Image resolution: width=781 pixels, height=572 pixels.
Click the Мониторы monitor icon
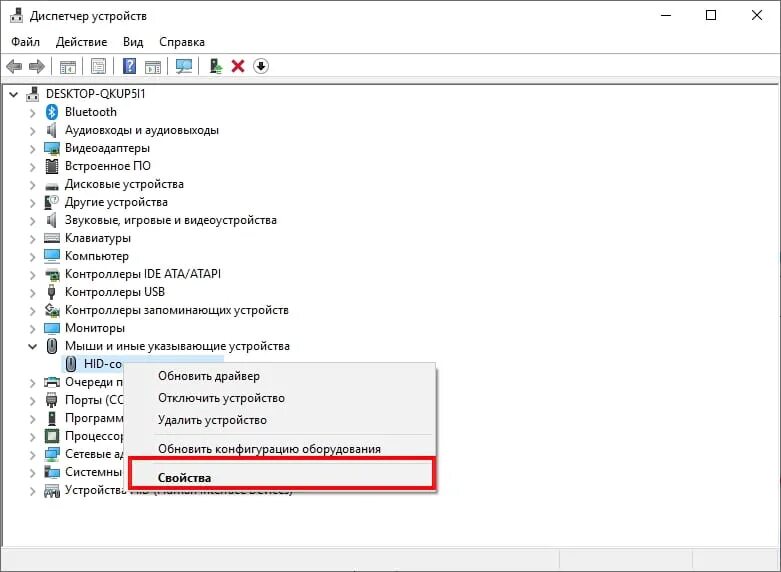pos(52,328)
